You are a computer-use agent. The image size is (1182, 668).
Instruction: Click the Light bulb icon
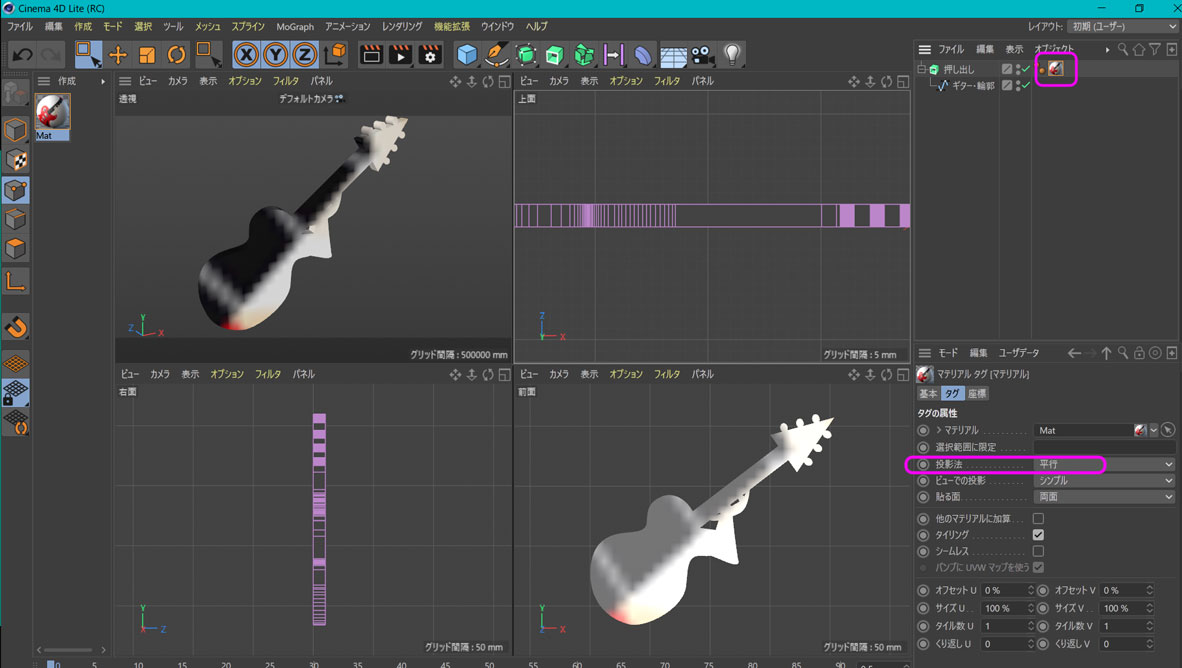[733, 55]
